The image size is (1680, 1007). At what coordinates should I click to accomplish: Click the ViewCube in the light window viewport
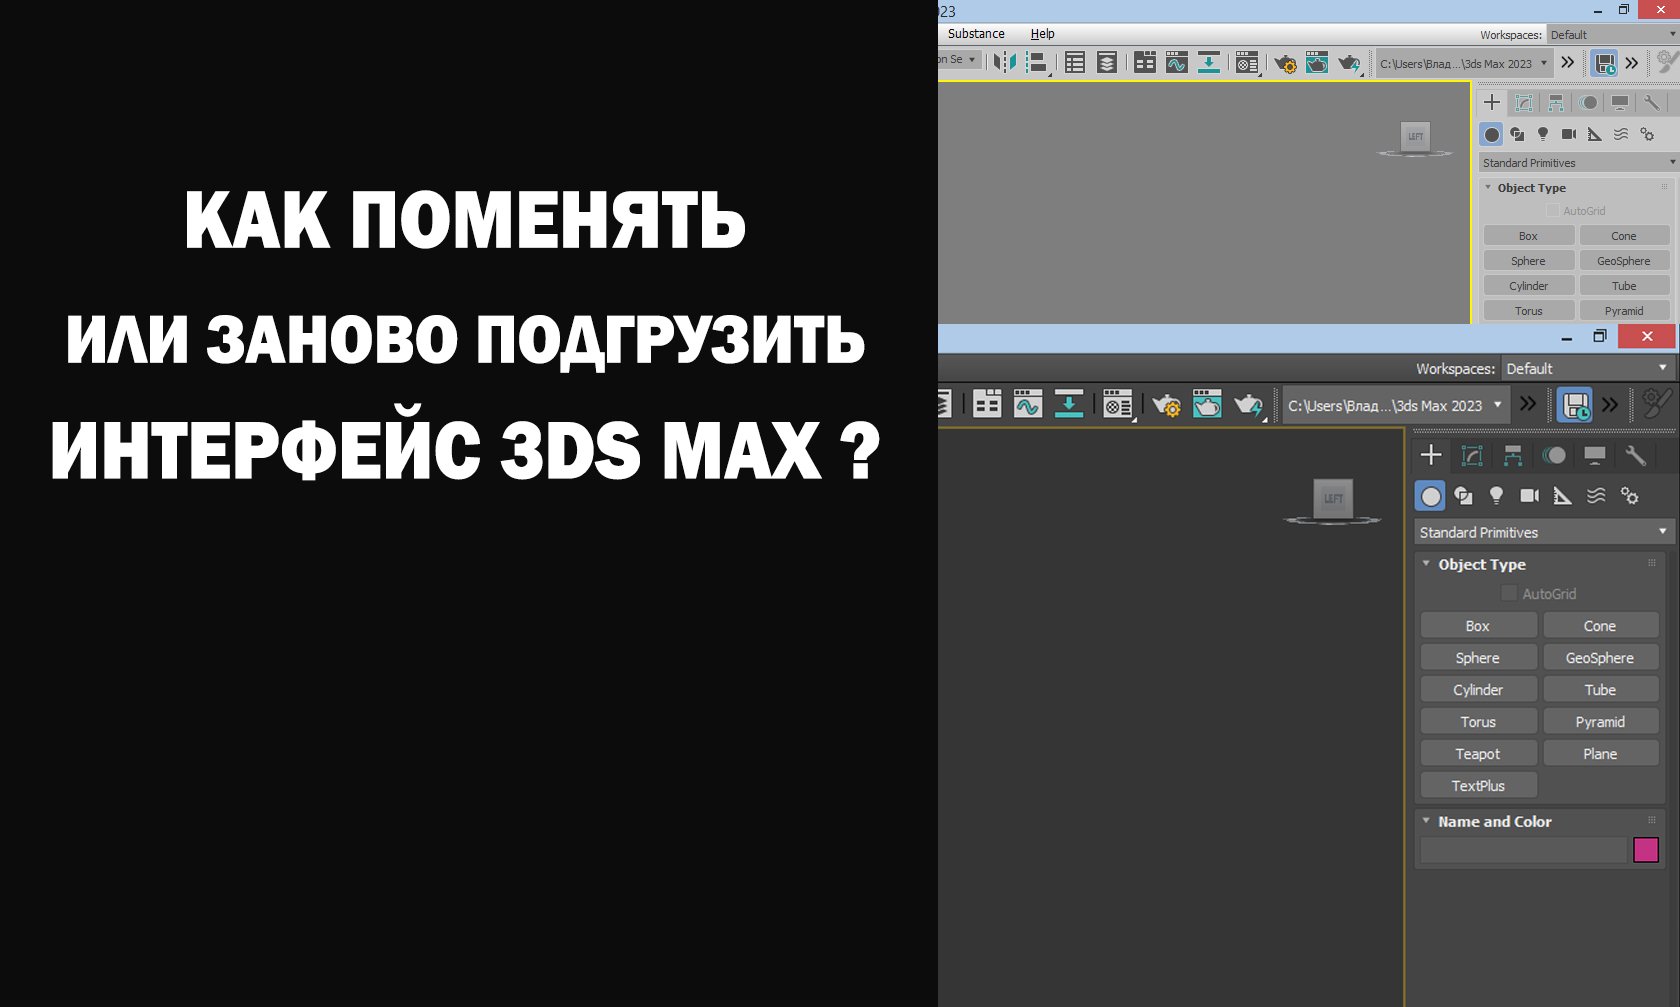click(x=1415, y=137)
